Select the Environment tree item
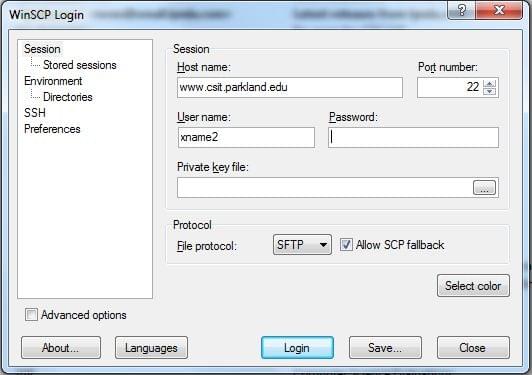532x375 pixels. (x=53, y=81)
